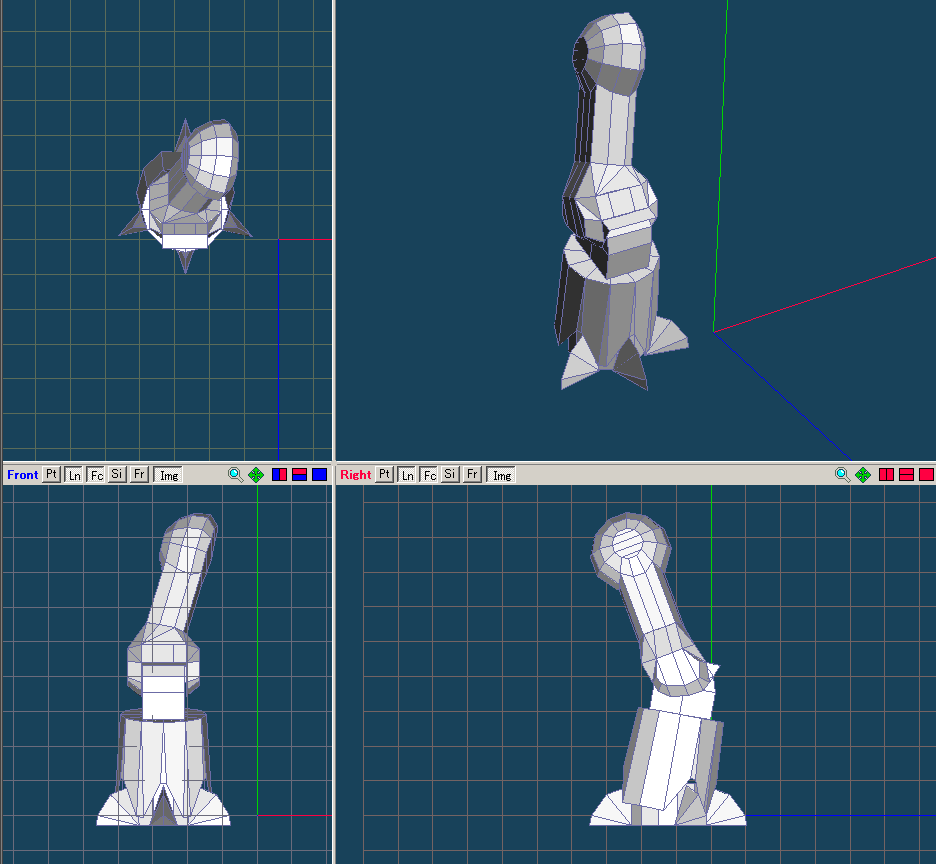The height and width of the screenshot is (864, 936).
Task: Click the zoom magnifier in Right view
Action: pos(843,475)
